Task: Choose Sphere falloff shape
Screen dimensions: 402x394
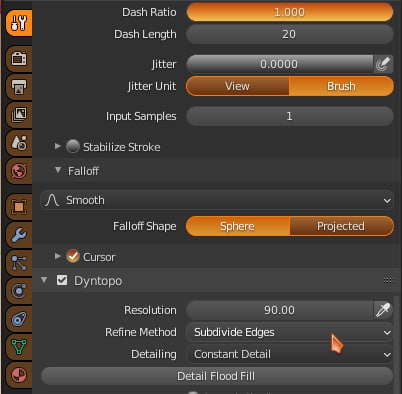Action: point(238,226)
